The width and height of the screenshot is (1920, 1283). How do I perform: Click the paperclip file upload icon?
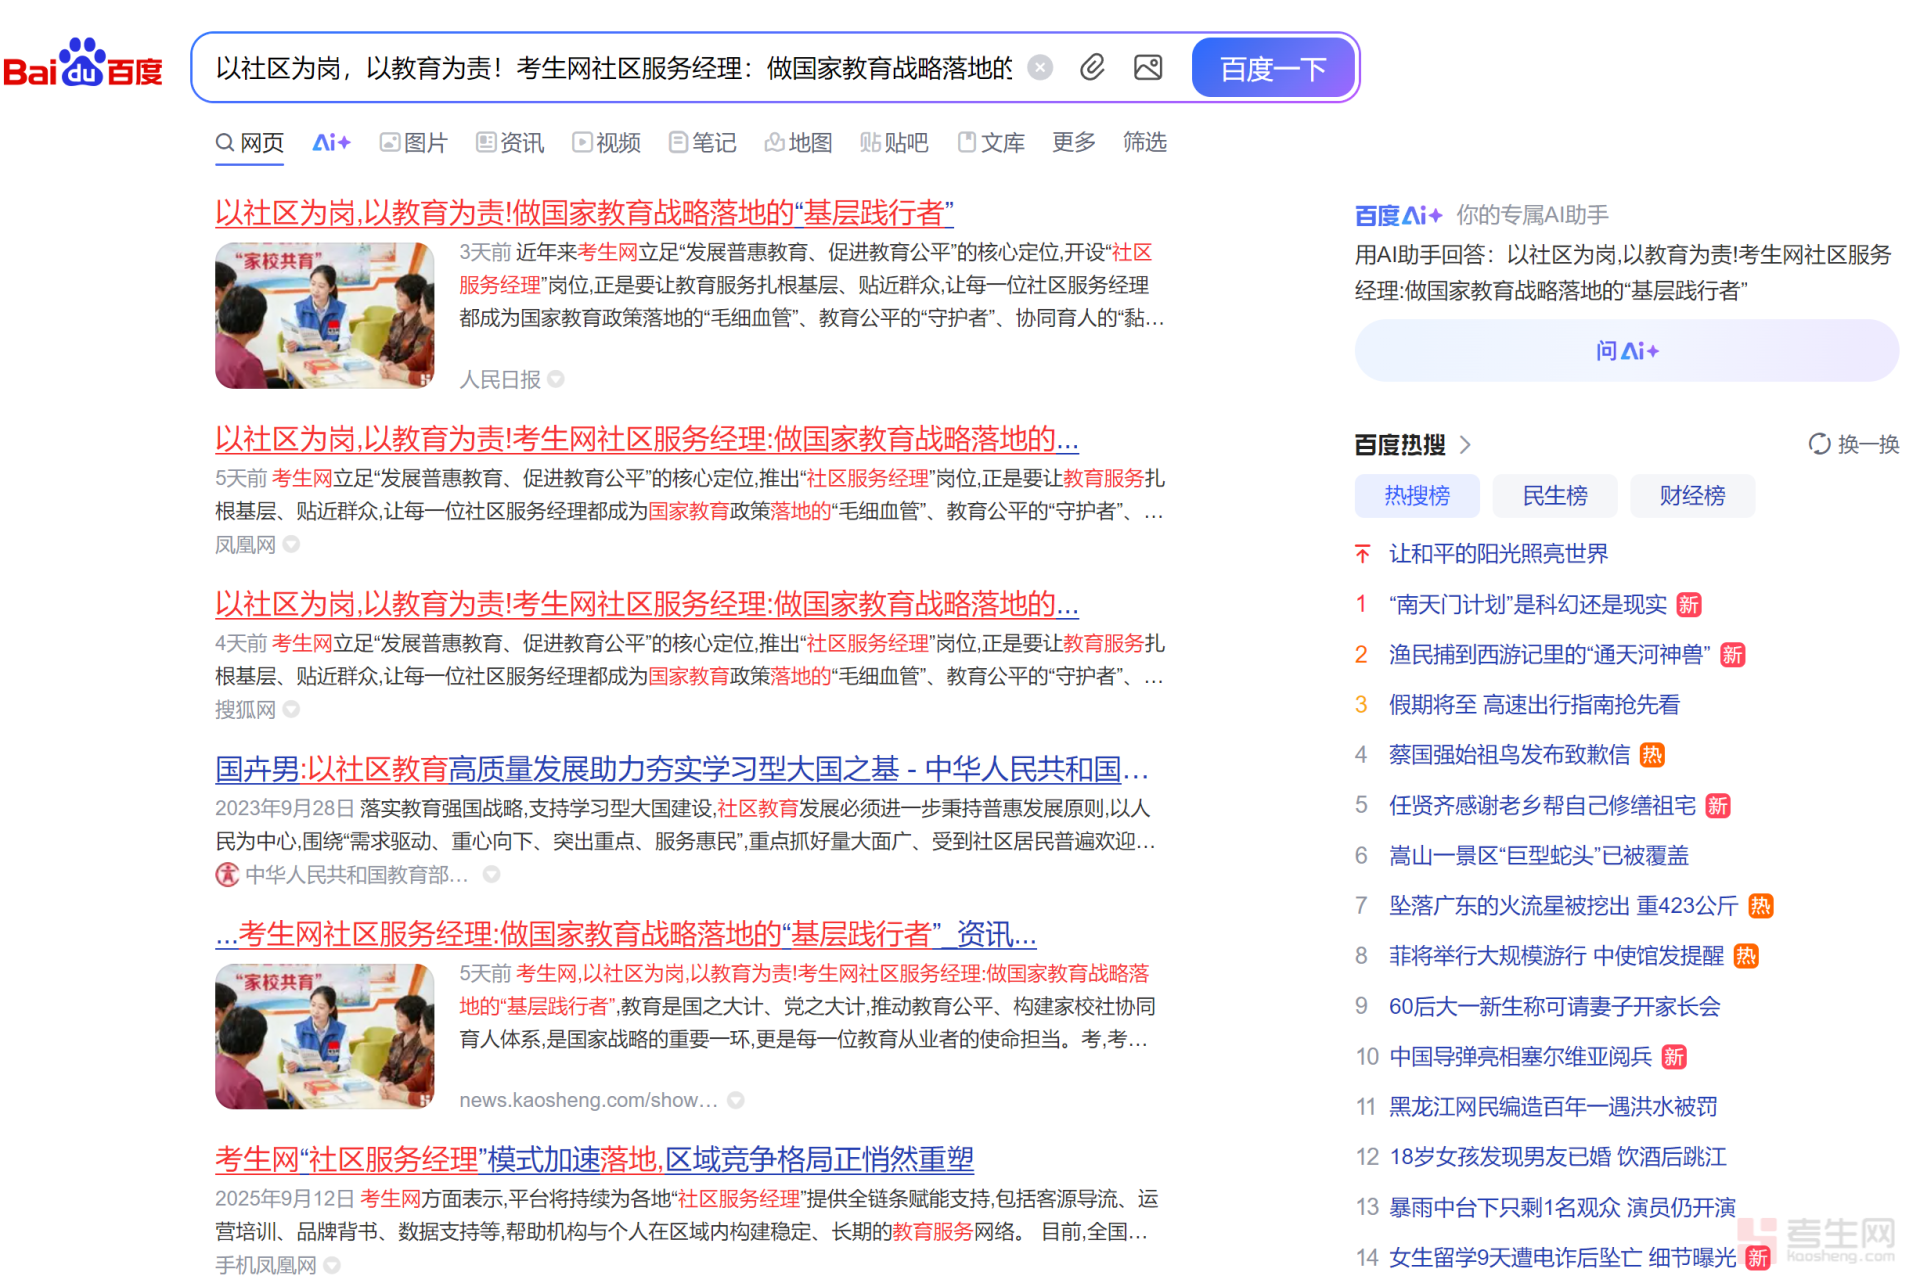coord(1092,67)
